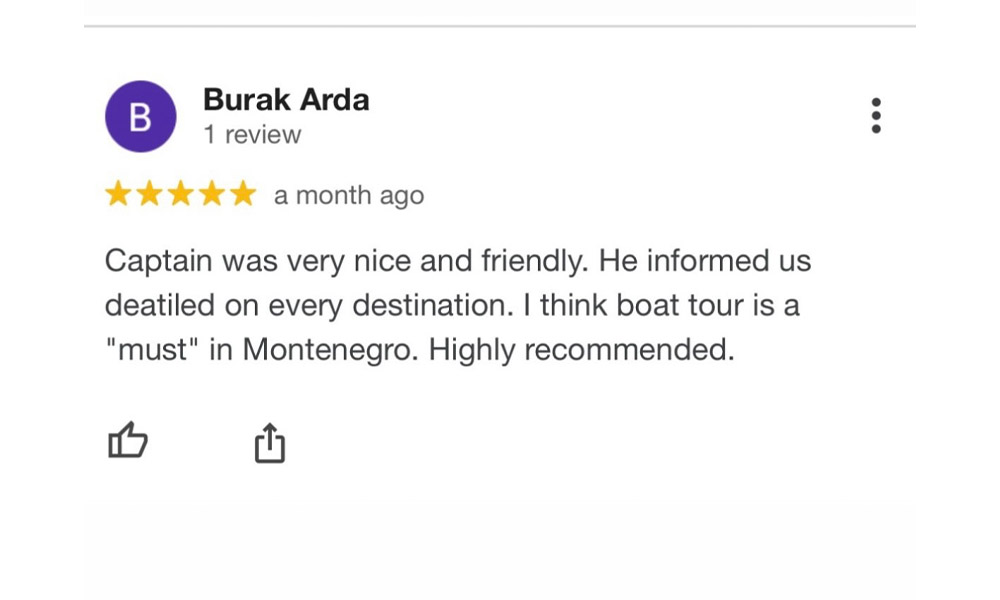Click the first yellow rating star

(x=118, y=194)
